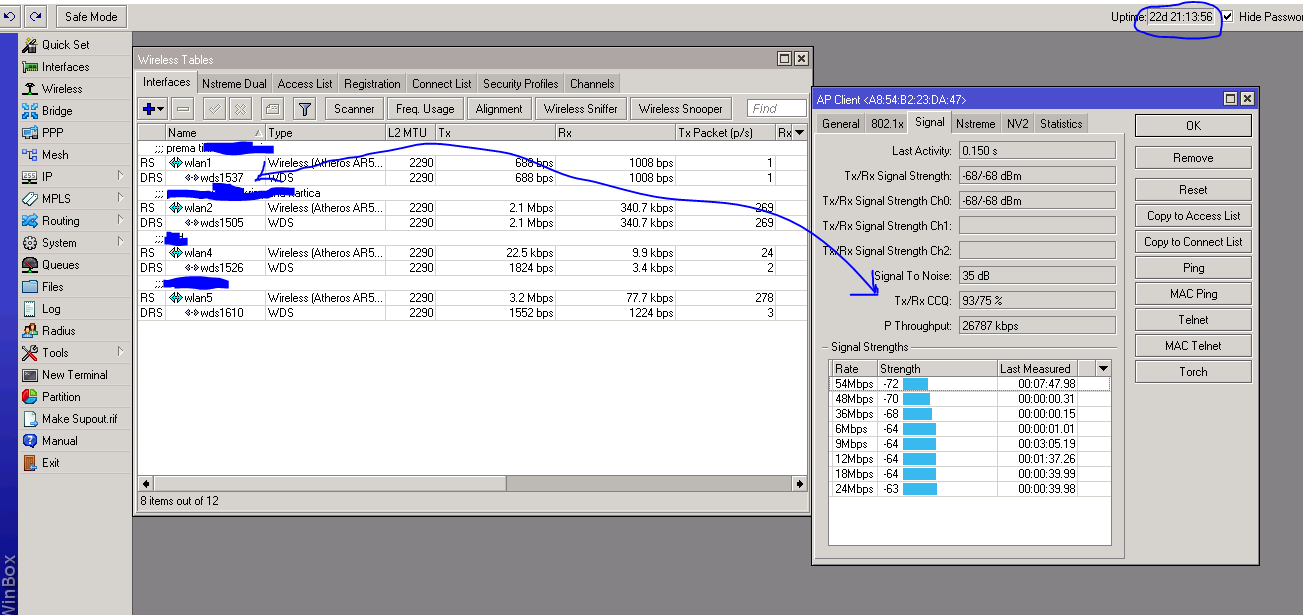The height and width of the screenshot is (615, 1303).
Task: Click the minus remove icon
Action: tap(182, 109)
